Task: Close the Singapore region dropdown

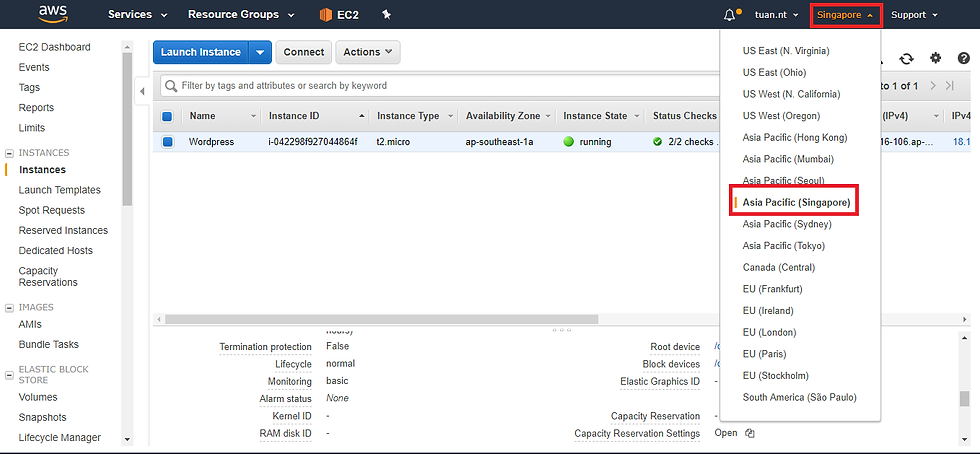Action: coord(846,15)
